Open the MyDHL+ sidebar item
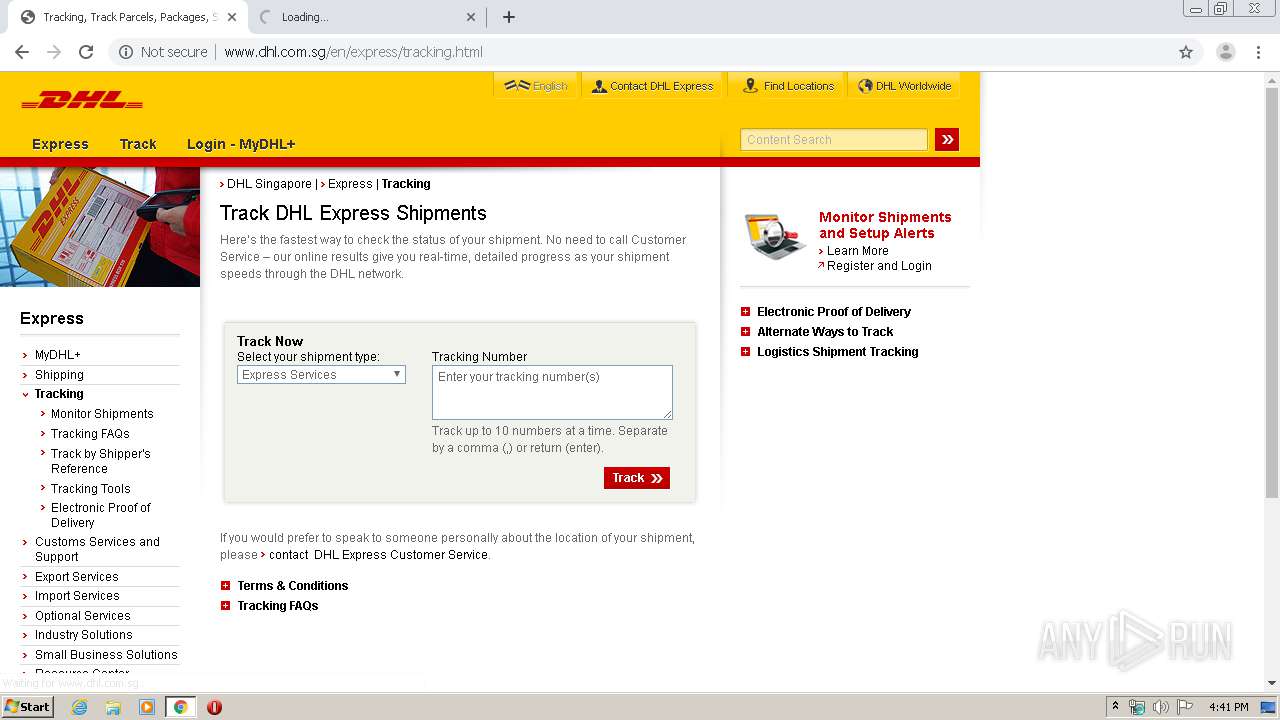The height and width of the screenshot is (720, 1280). coord(58,355)
